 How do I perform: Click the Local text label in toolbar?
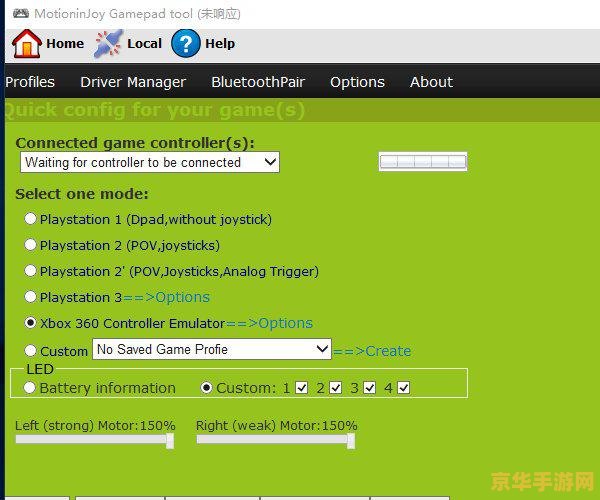coord(144,44)
